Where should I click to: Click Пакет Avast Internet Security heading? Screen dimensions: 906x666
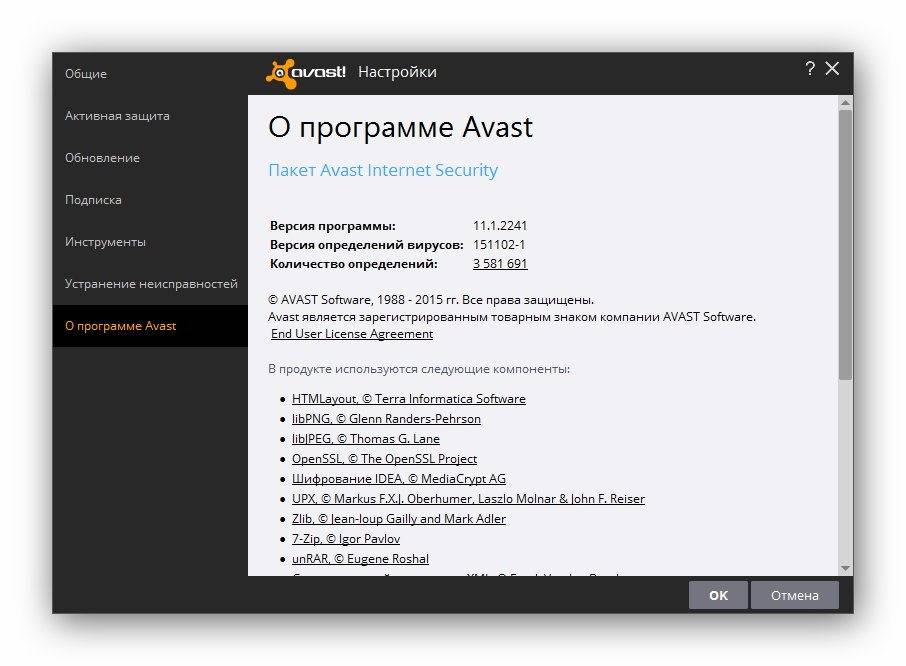pos(383,170)
